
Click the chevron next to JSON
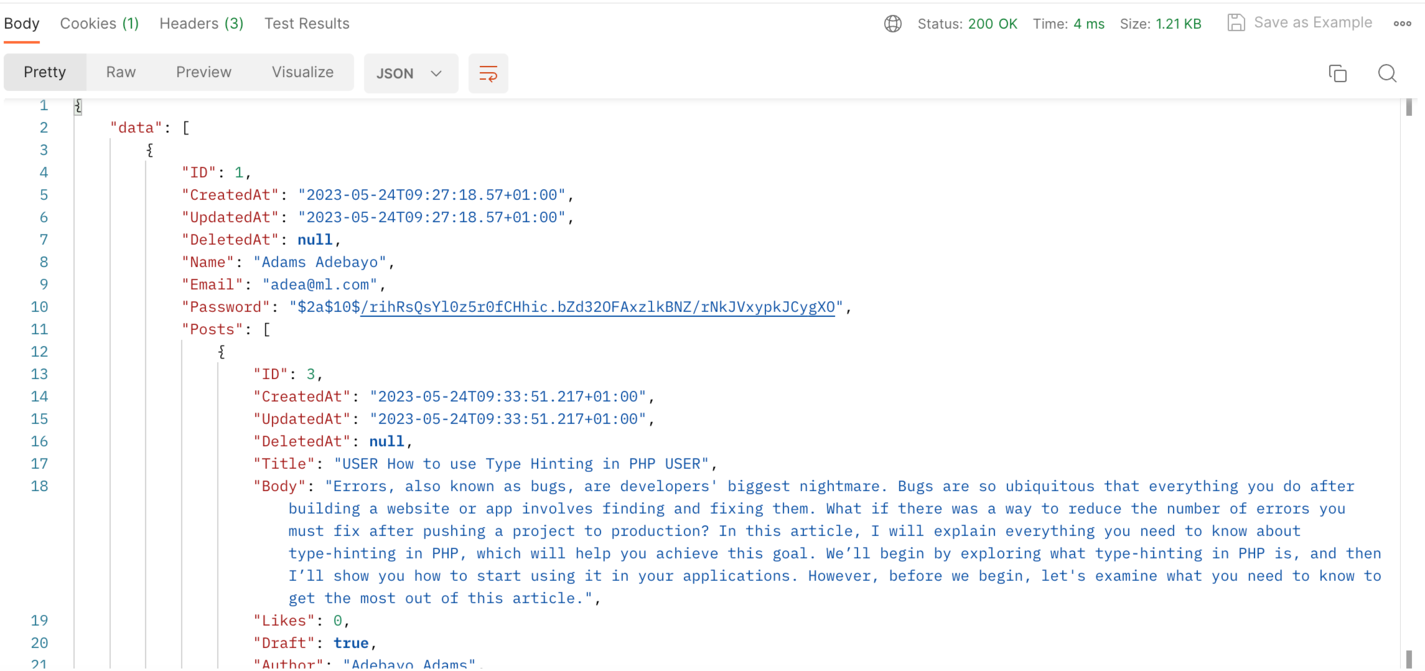coord(436,74)
